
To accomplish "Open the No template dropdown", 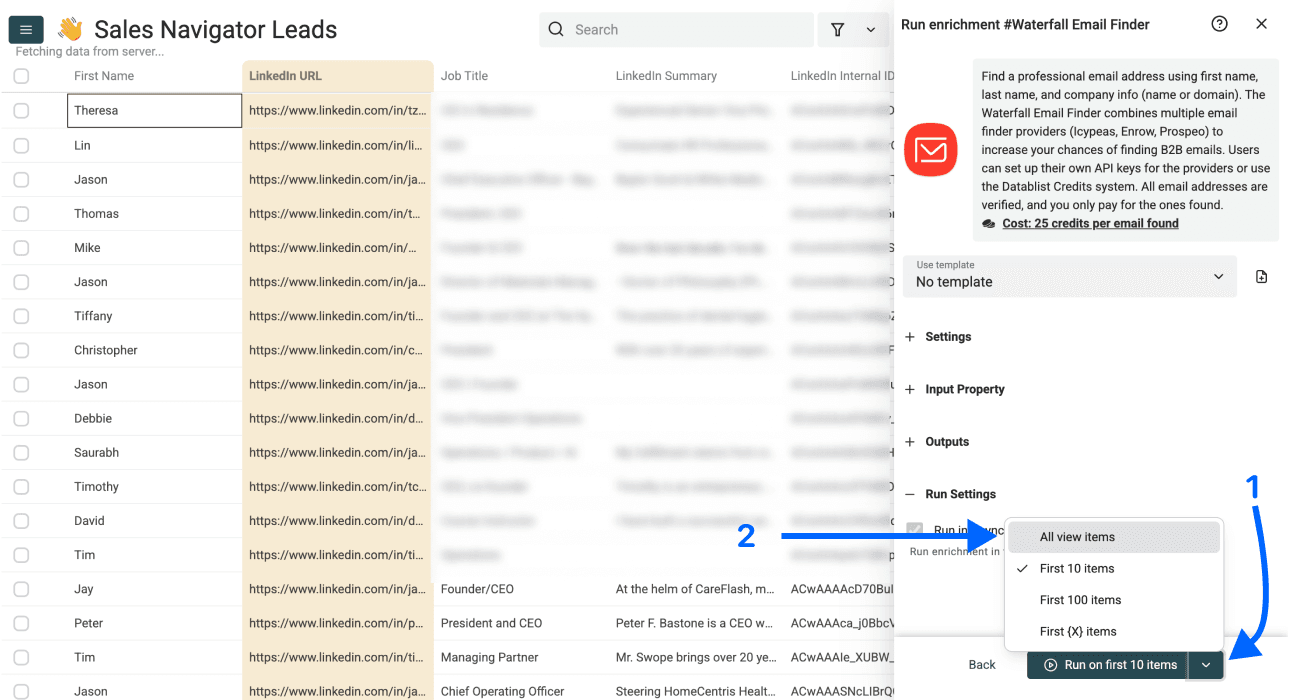I will 1069,275.
